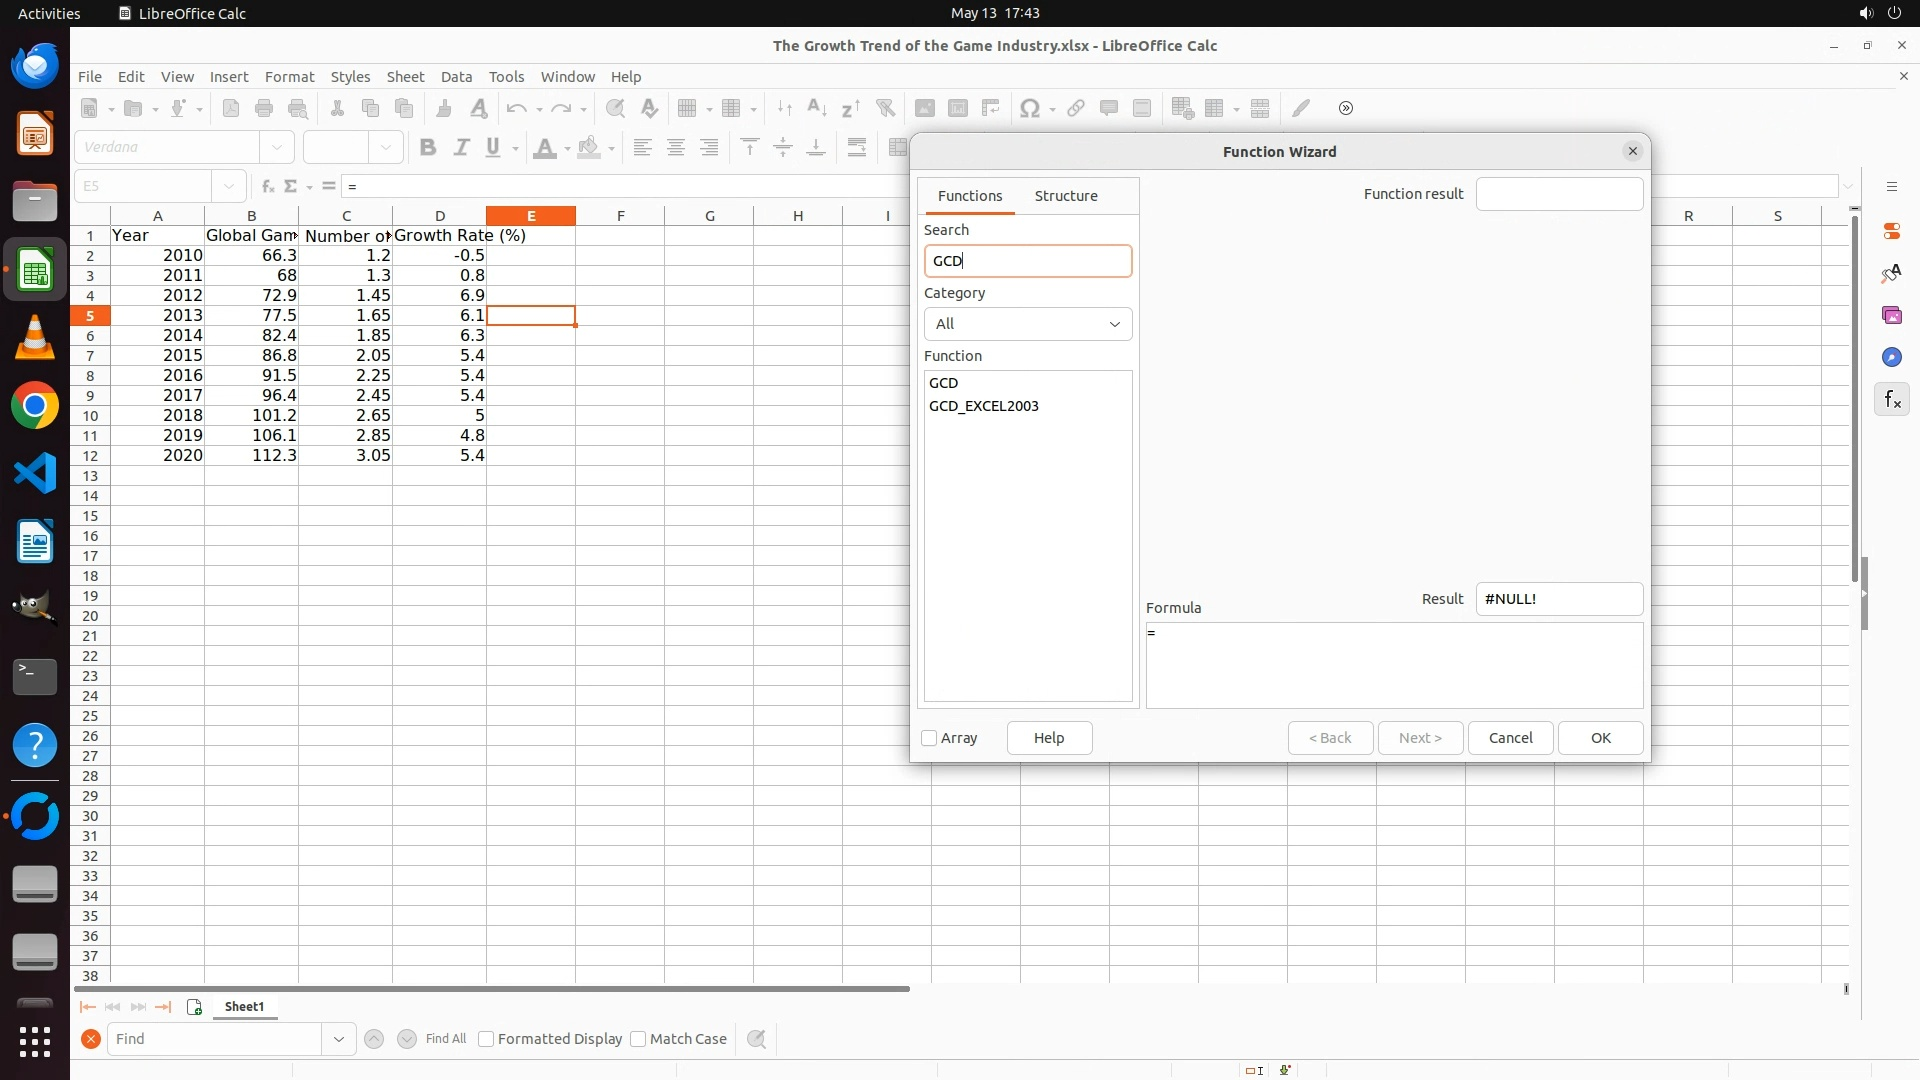The image size is (1920, 1080).
Task: Open the Data menu
Action: [x=456, y=77]
